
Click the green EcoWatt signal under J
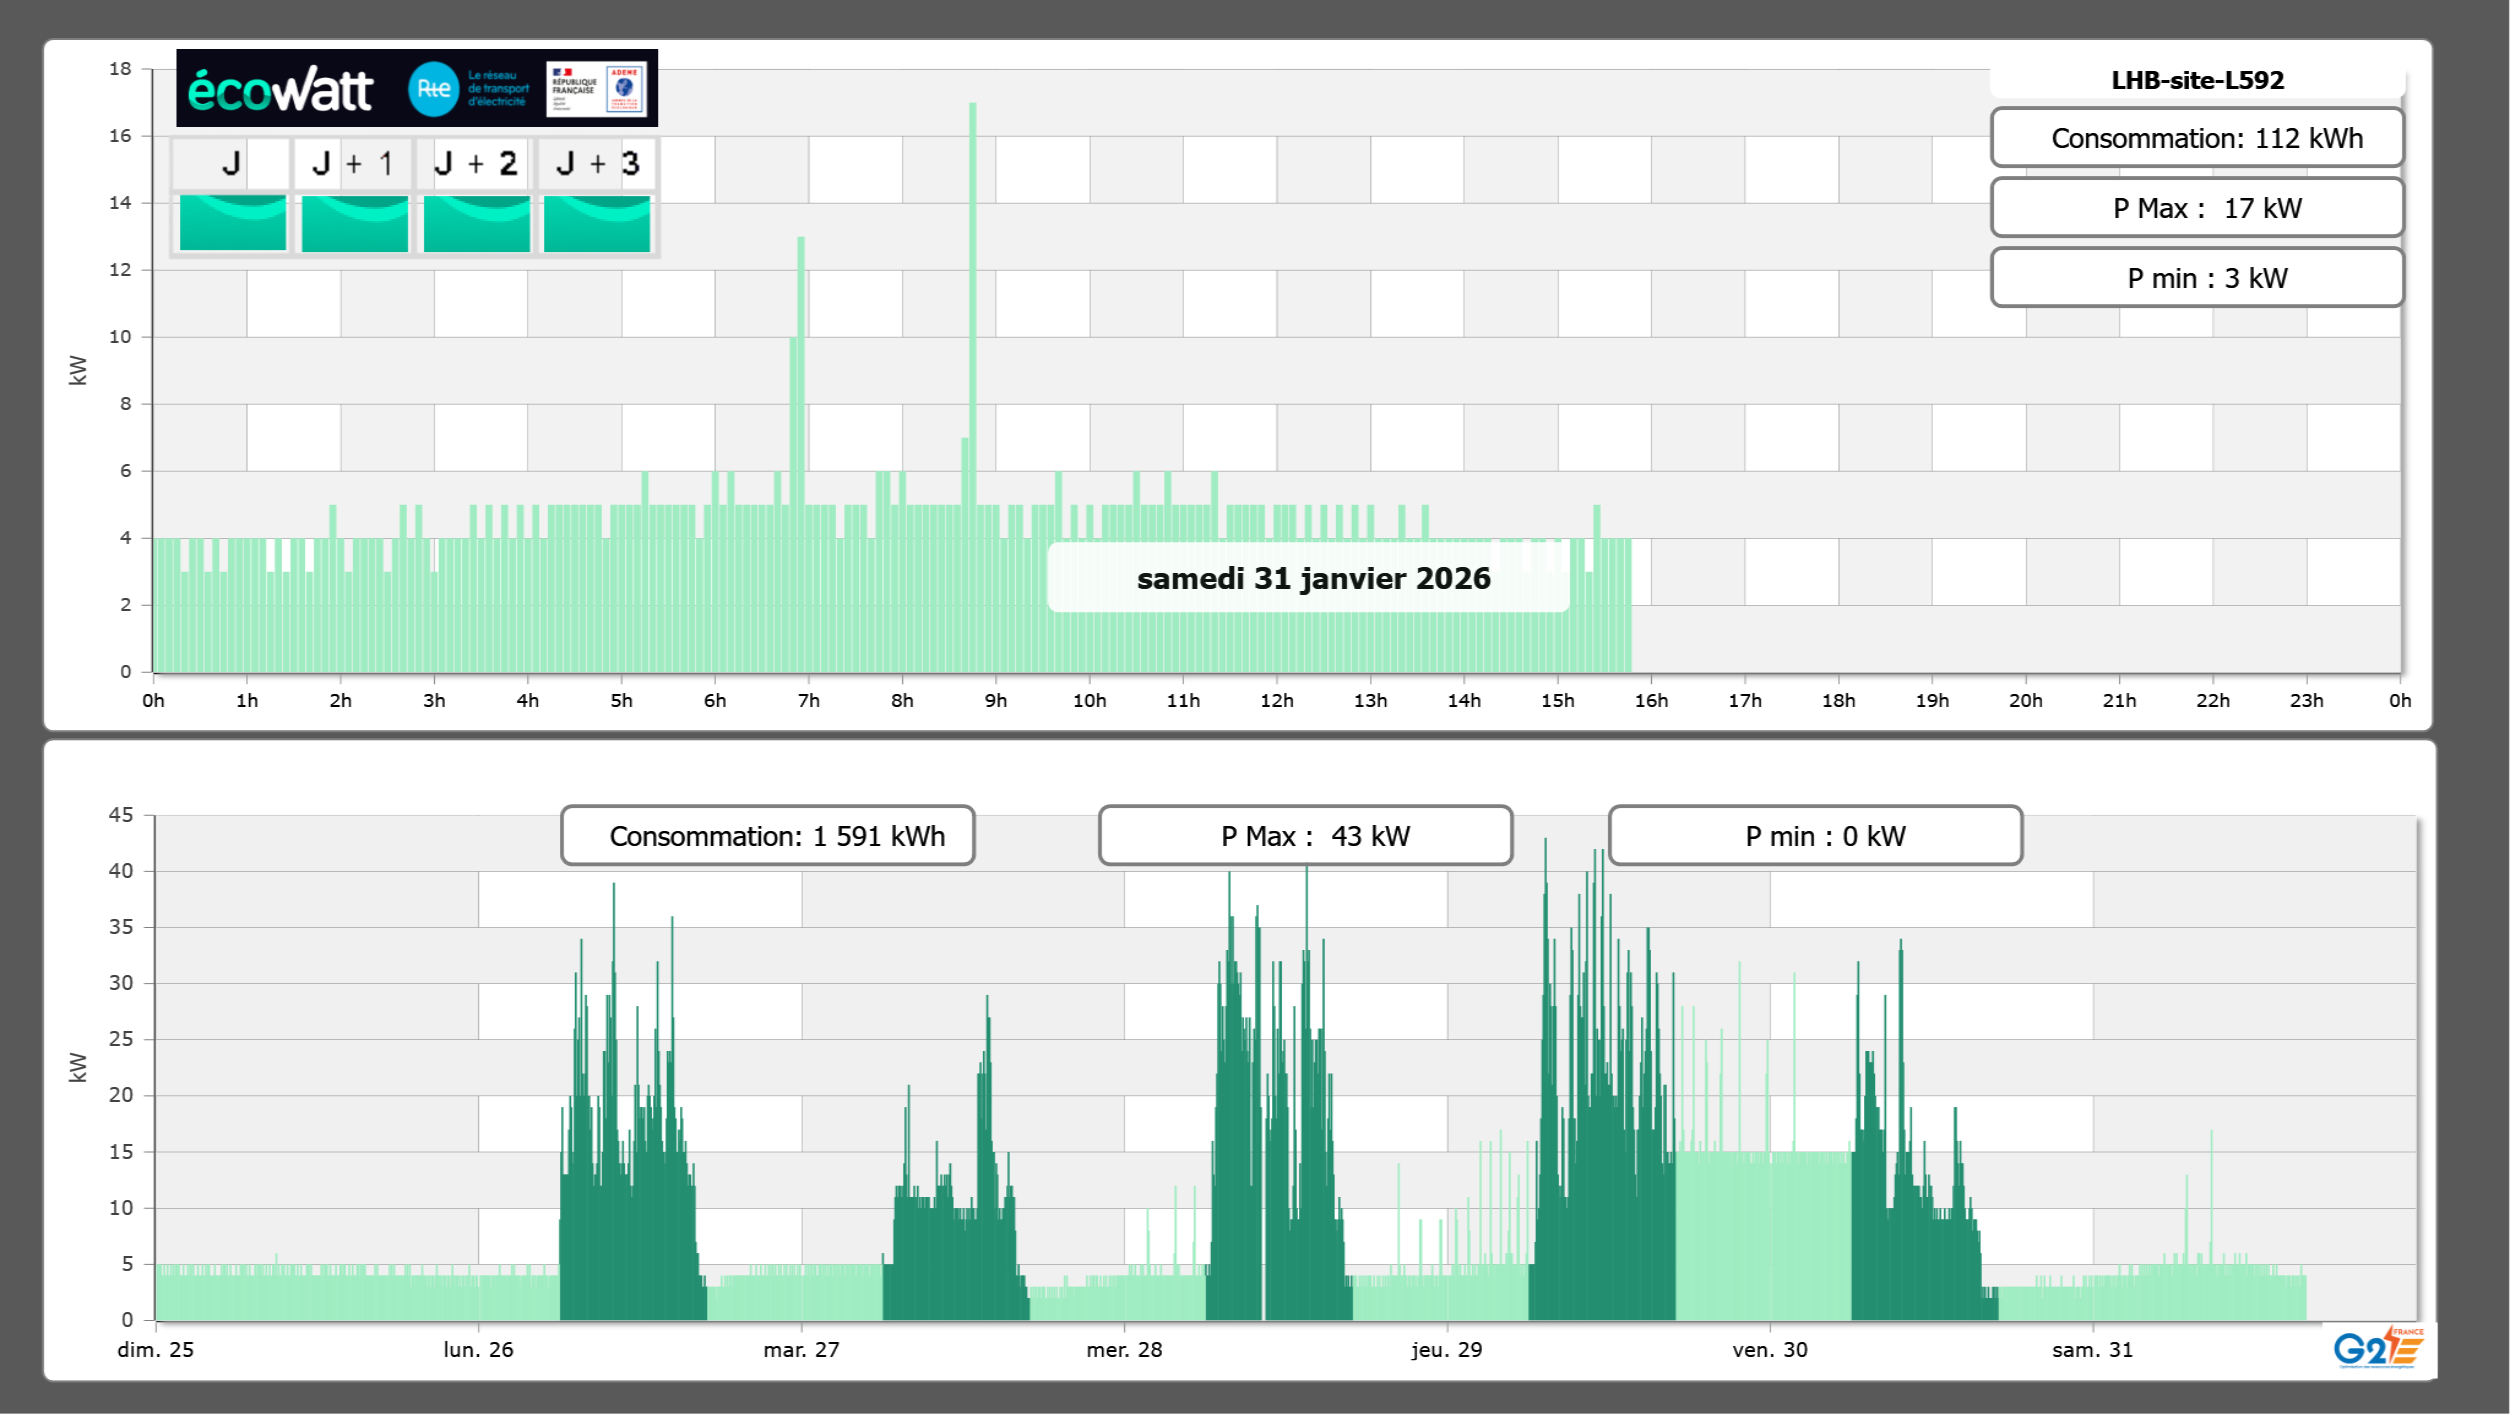233,223
